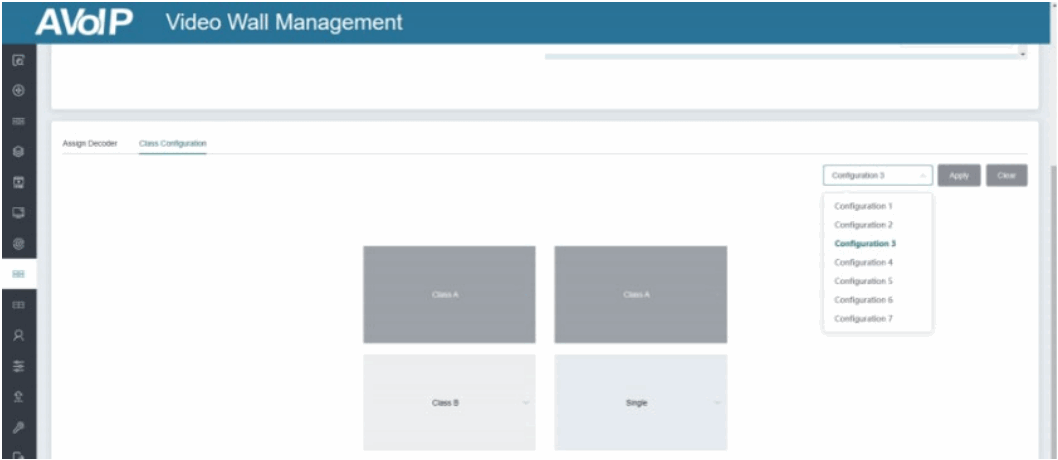Open the stacked layers icon in sidebar
1058x460 pixels.
[19, 152]
